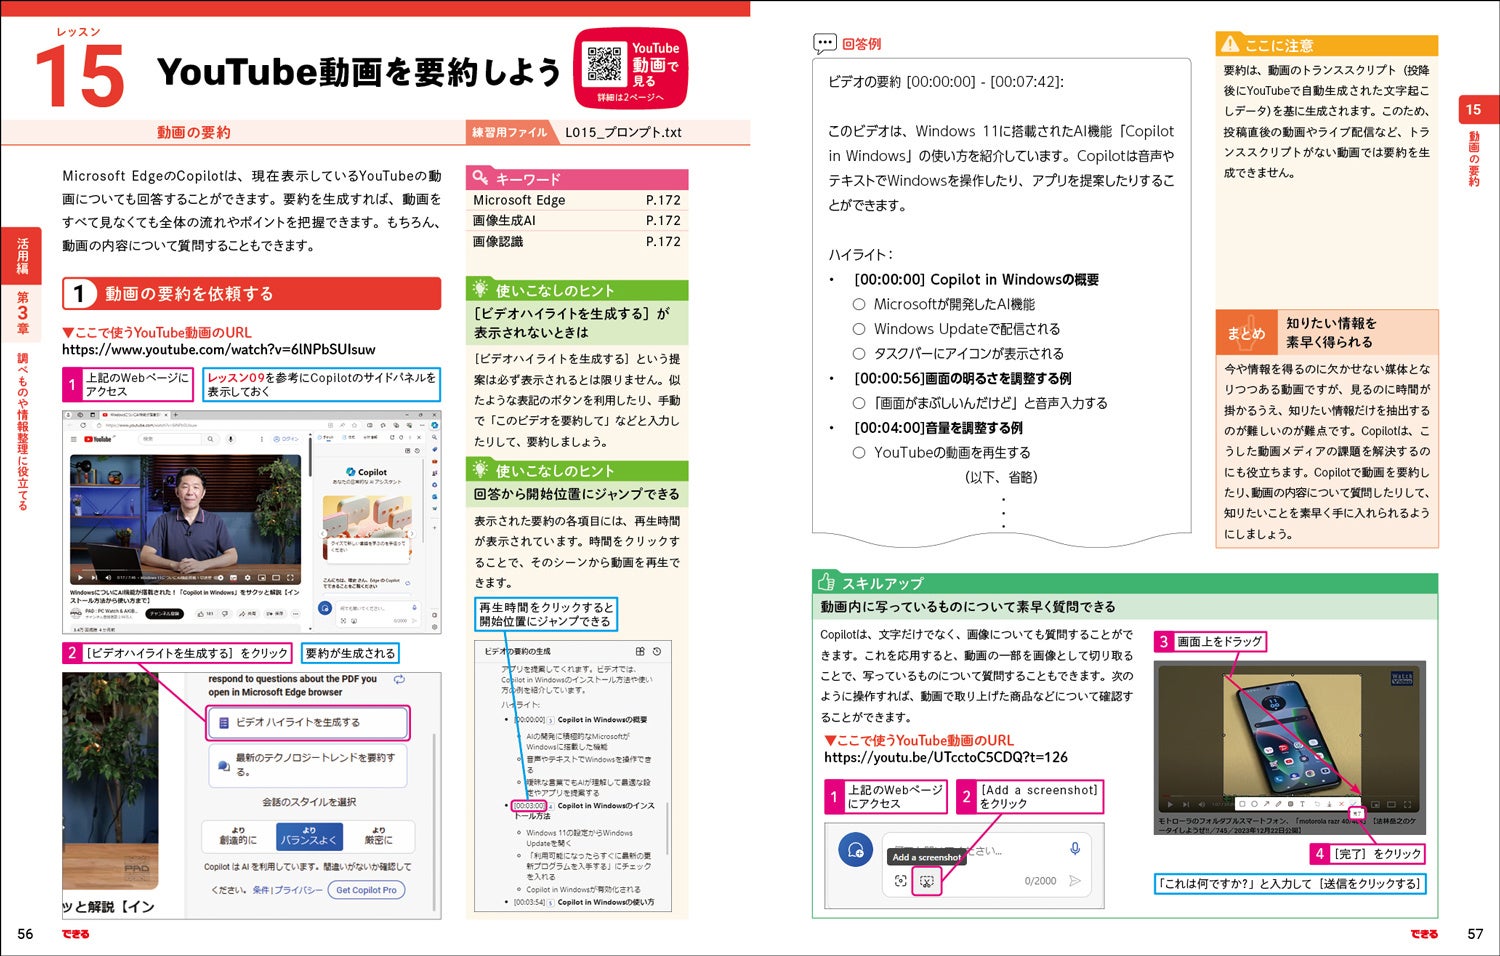The width and height of the screenshot is (1500, 956).
Task: Open the three-dot menu beside the YouTube search bar
Action: coord(262,439)
